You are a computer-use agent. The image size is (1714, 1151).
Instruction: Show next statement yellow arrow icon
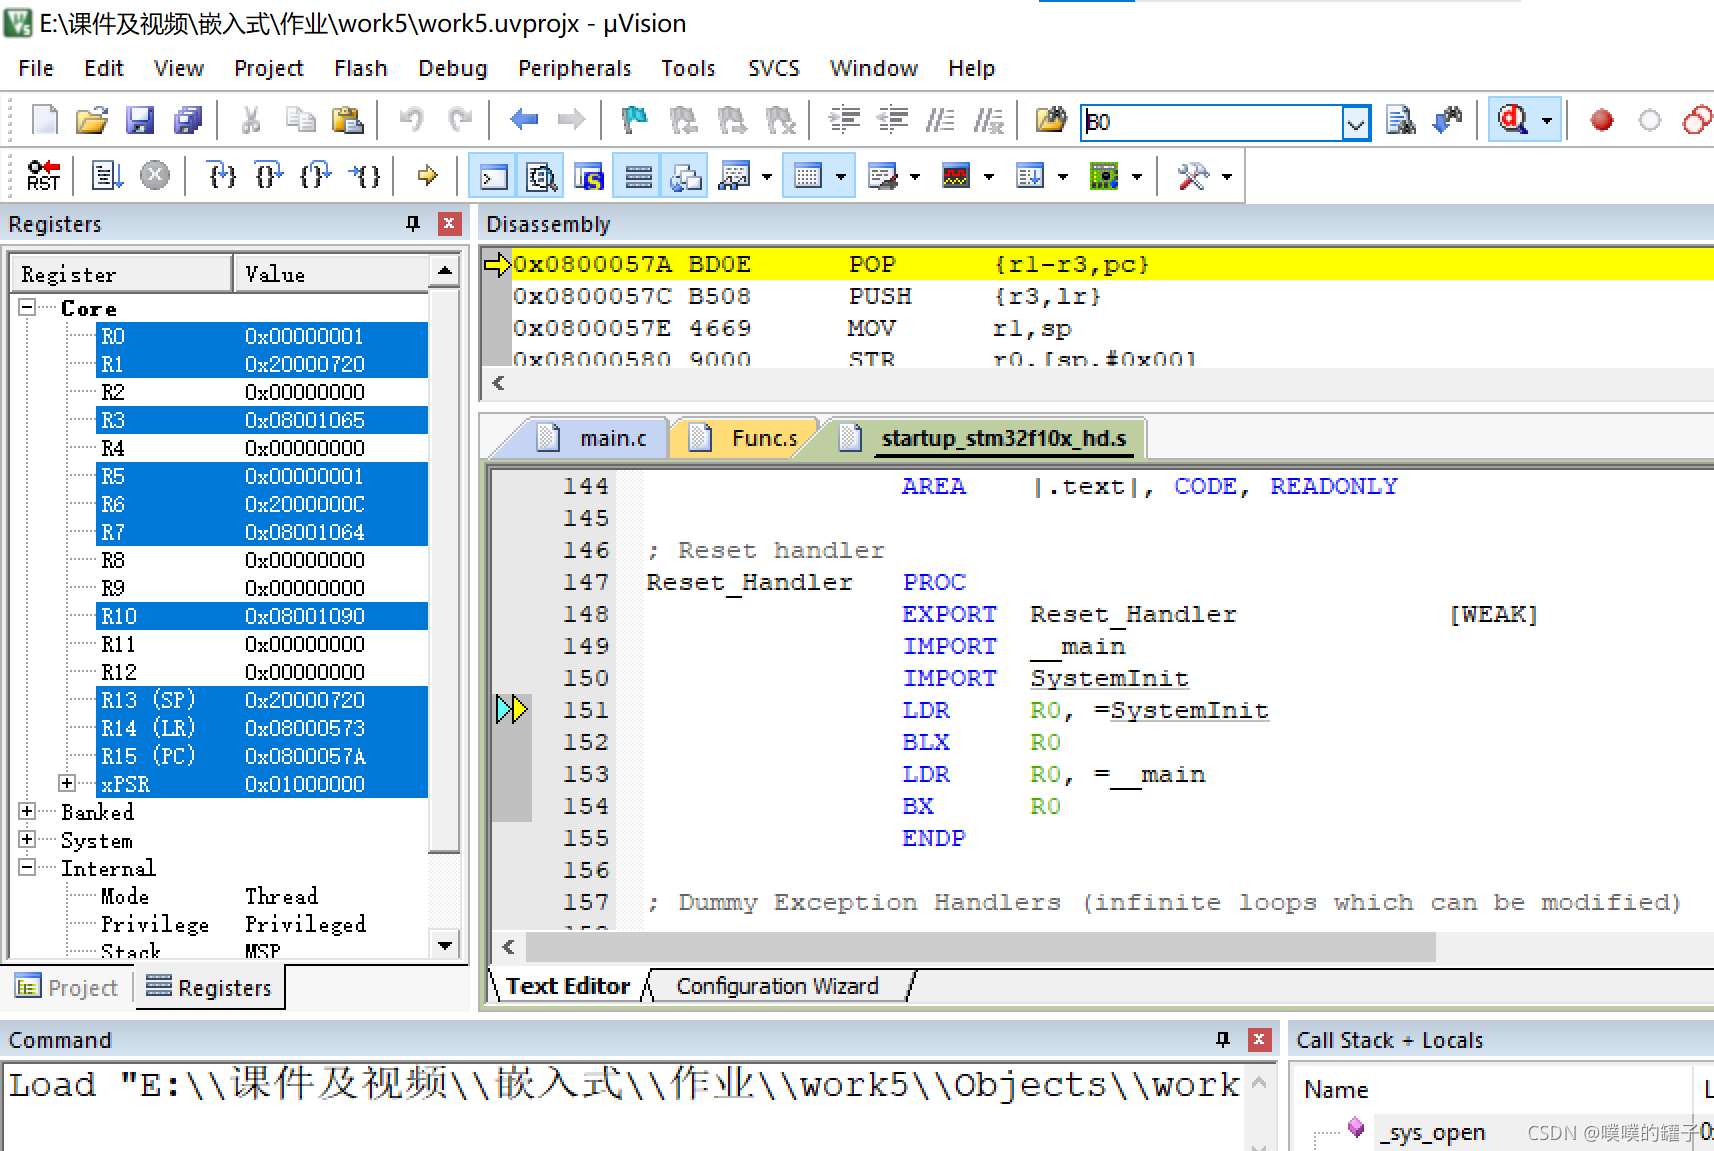[428, 176]
